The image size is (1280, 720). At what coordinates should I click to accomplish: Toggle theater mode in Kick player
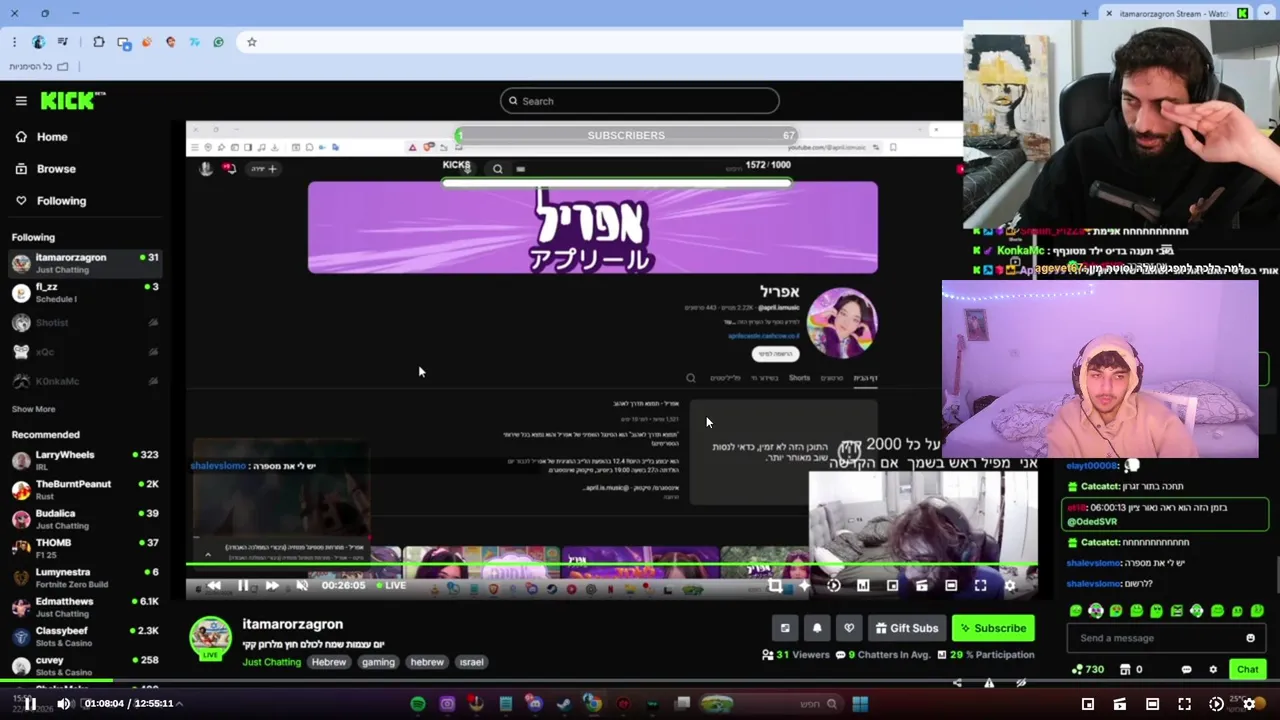(951, 586)
